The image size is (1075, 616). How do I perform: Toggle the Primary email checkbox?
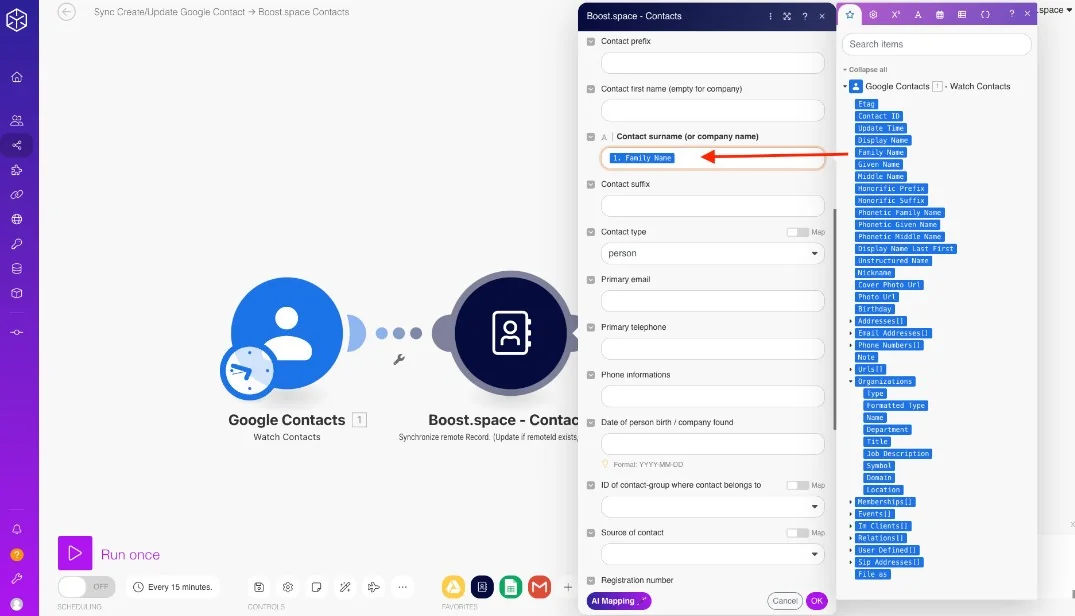(591, 280)
